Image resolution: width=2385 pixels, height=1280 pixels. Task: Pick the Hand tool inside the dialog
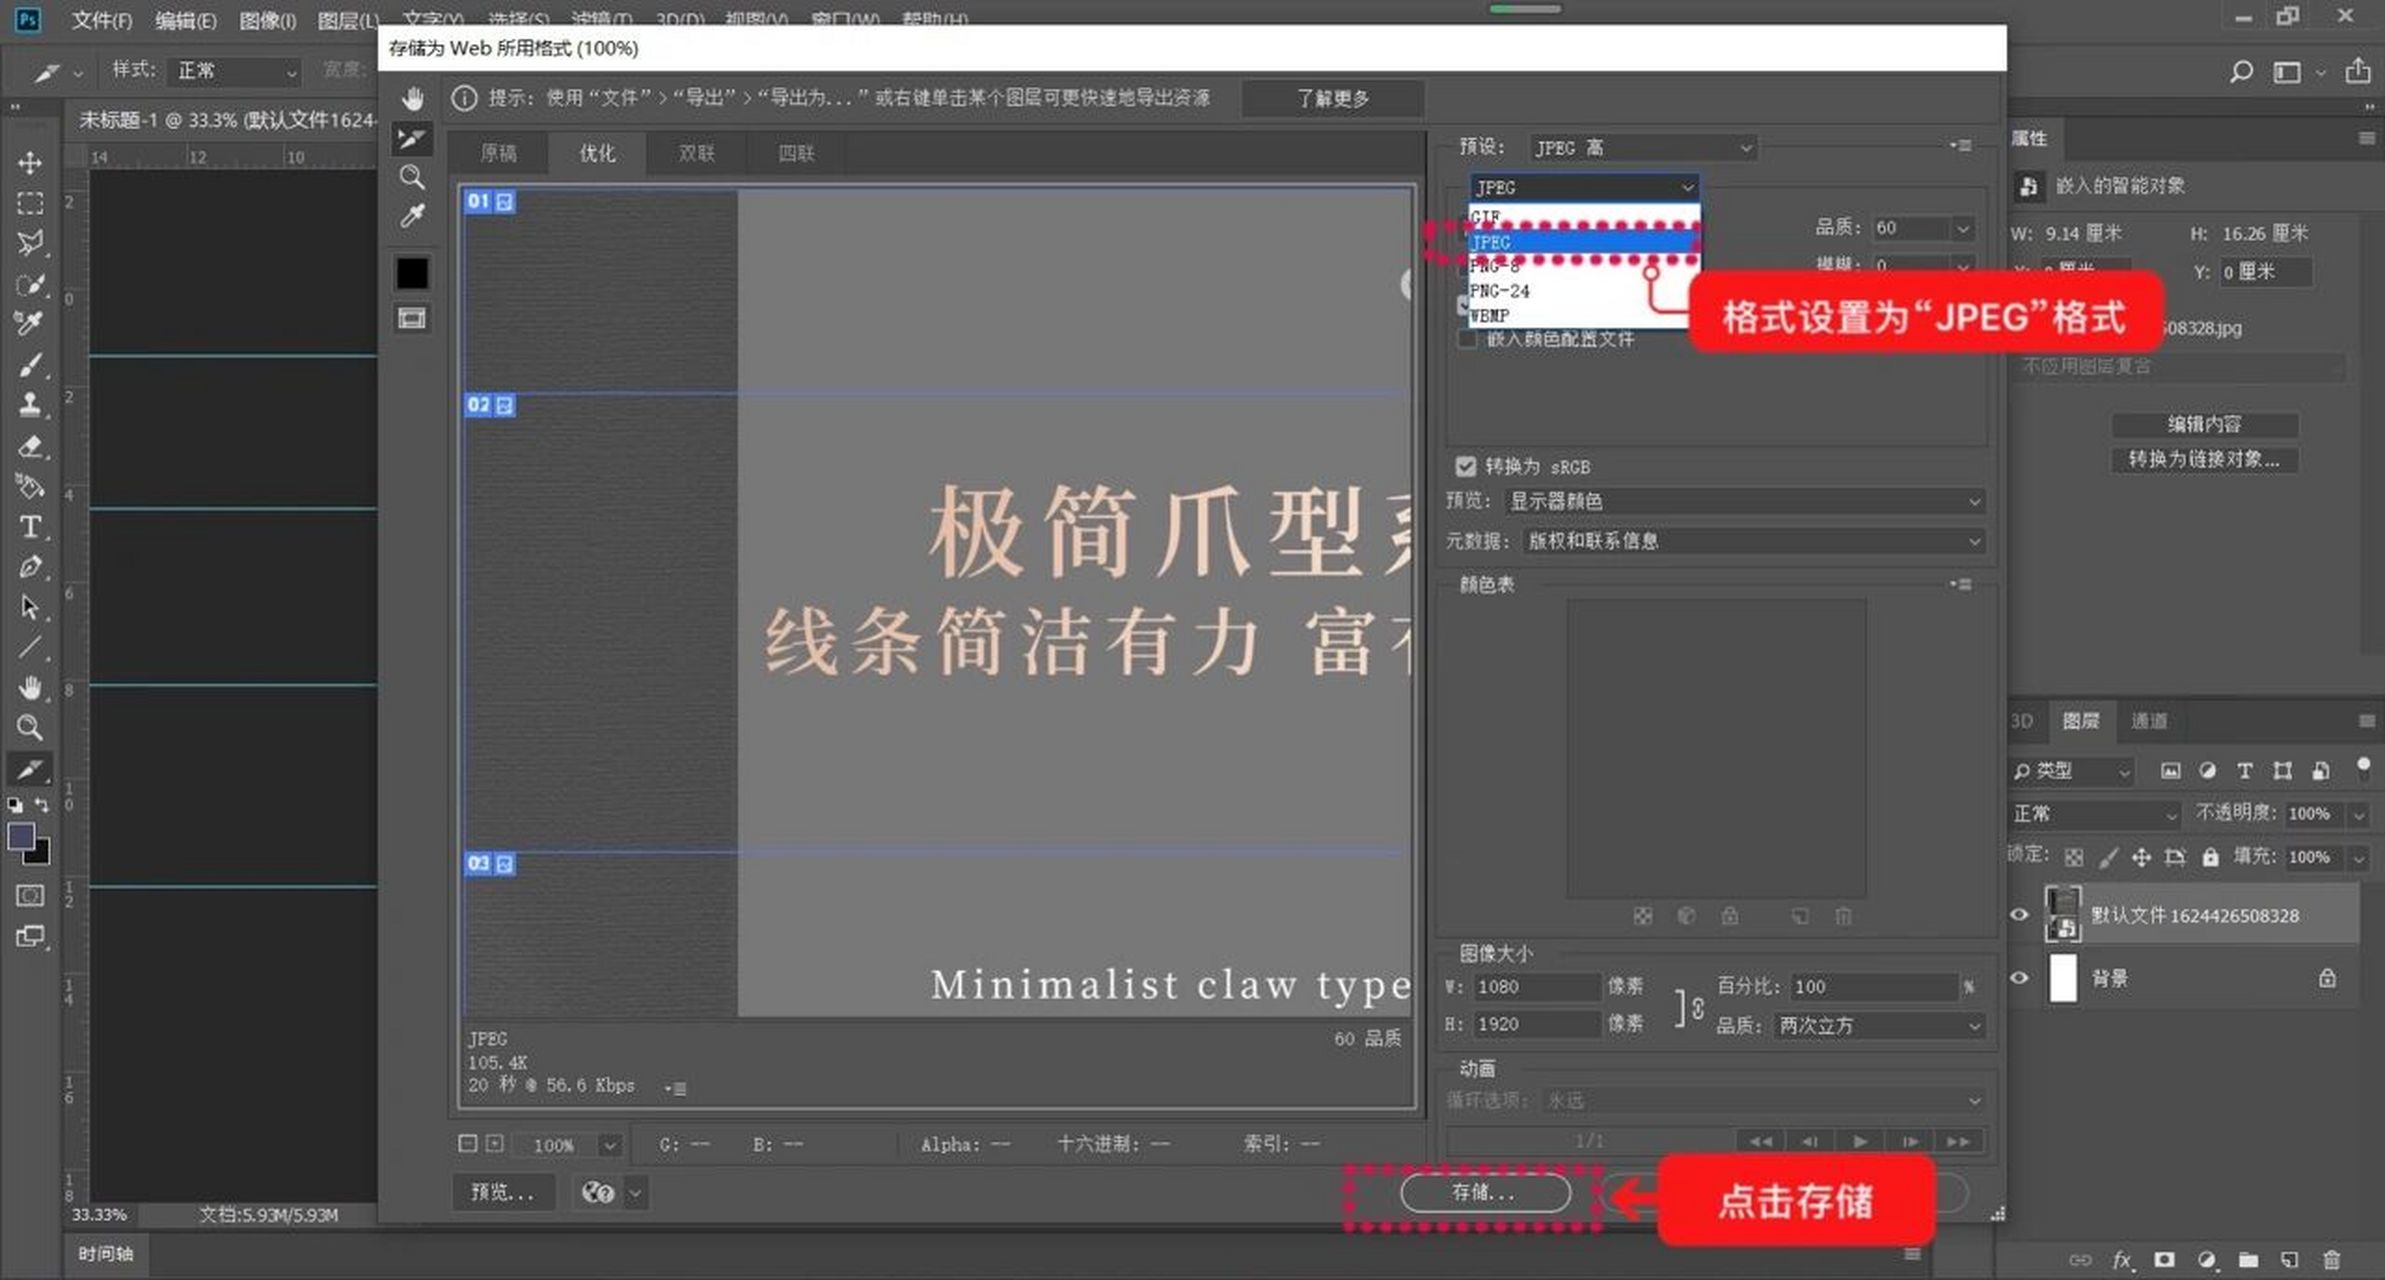(x=411, y=98)
